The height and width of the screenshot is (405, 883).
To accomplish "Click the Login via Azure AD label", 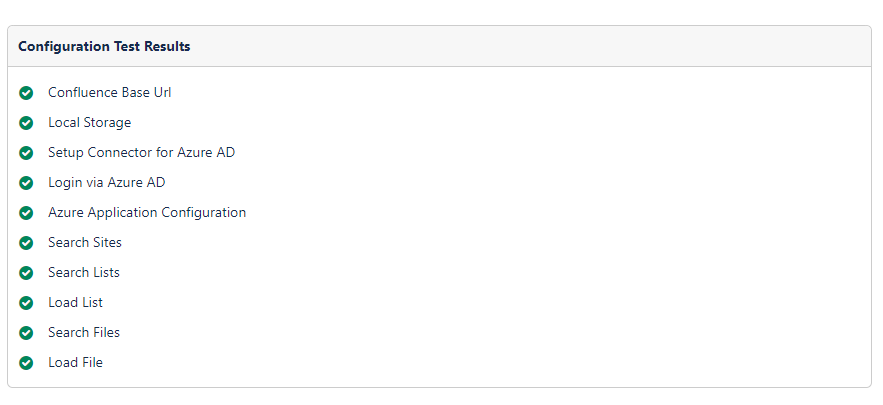I will (x=106, y=183).
